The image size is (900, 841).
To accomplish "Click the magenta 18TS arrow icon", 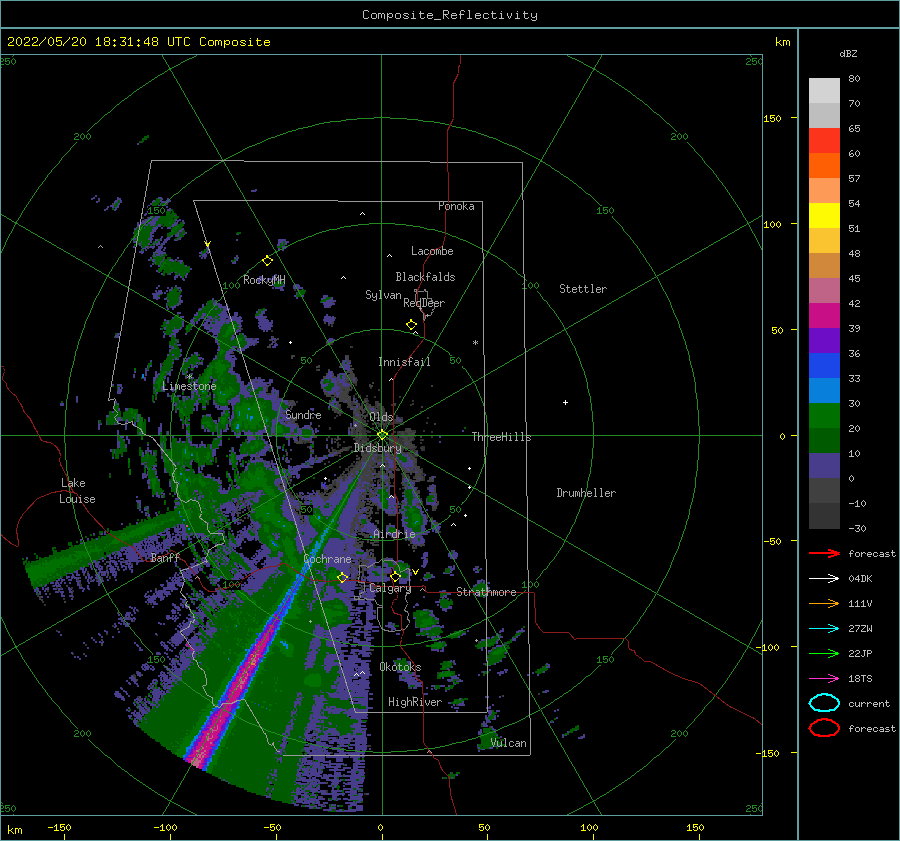I will tap(824, 679).
